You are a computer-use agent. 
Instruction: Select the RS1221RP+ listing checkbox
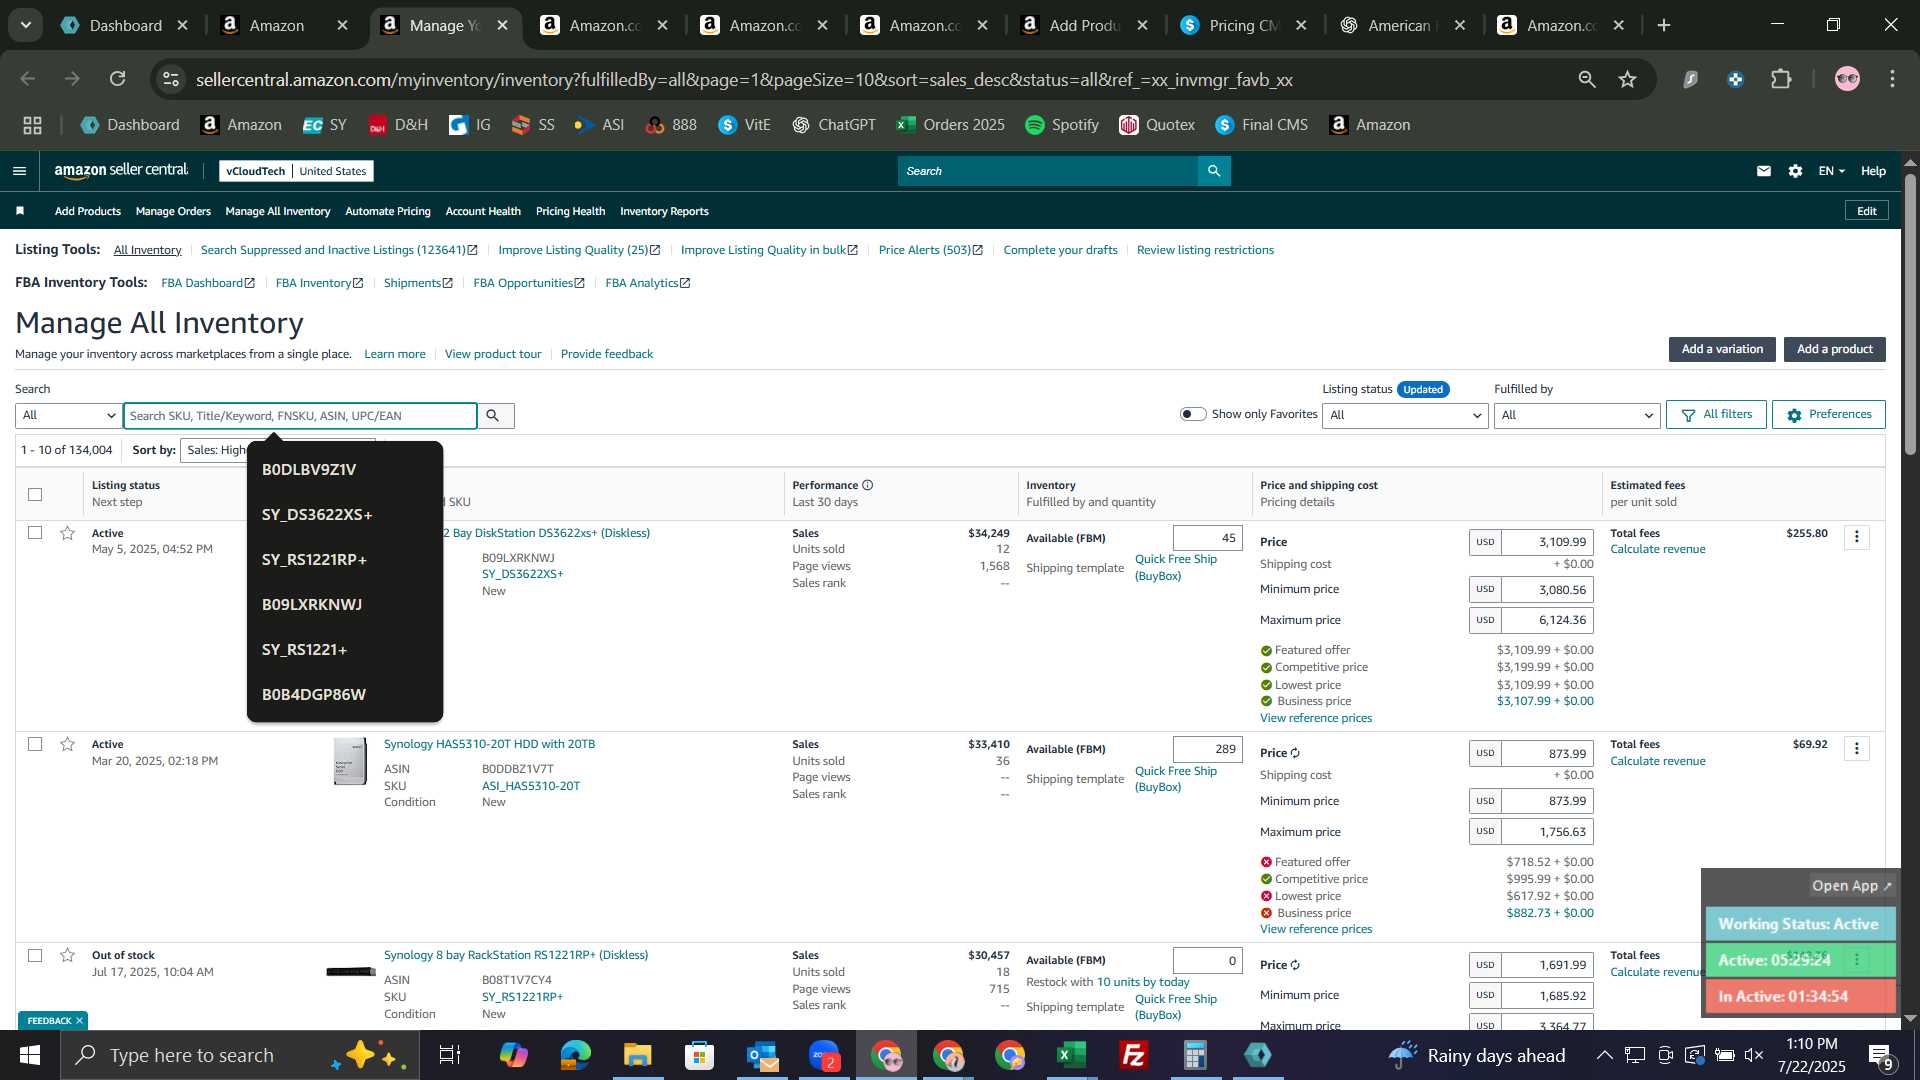click(x=35, y=955)
